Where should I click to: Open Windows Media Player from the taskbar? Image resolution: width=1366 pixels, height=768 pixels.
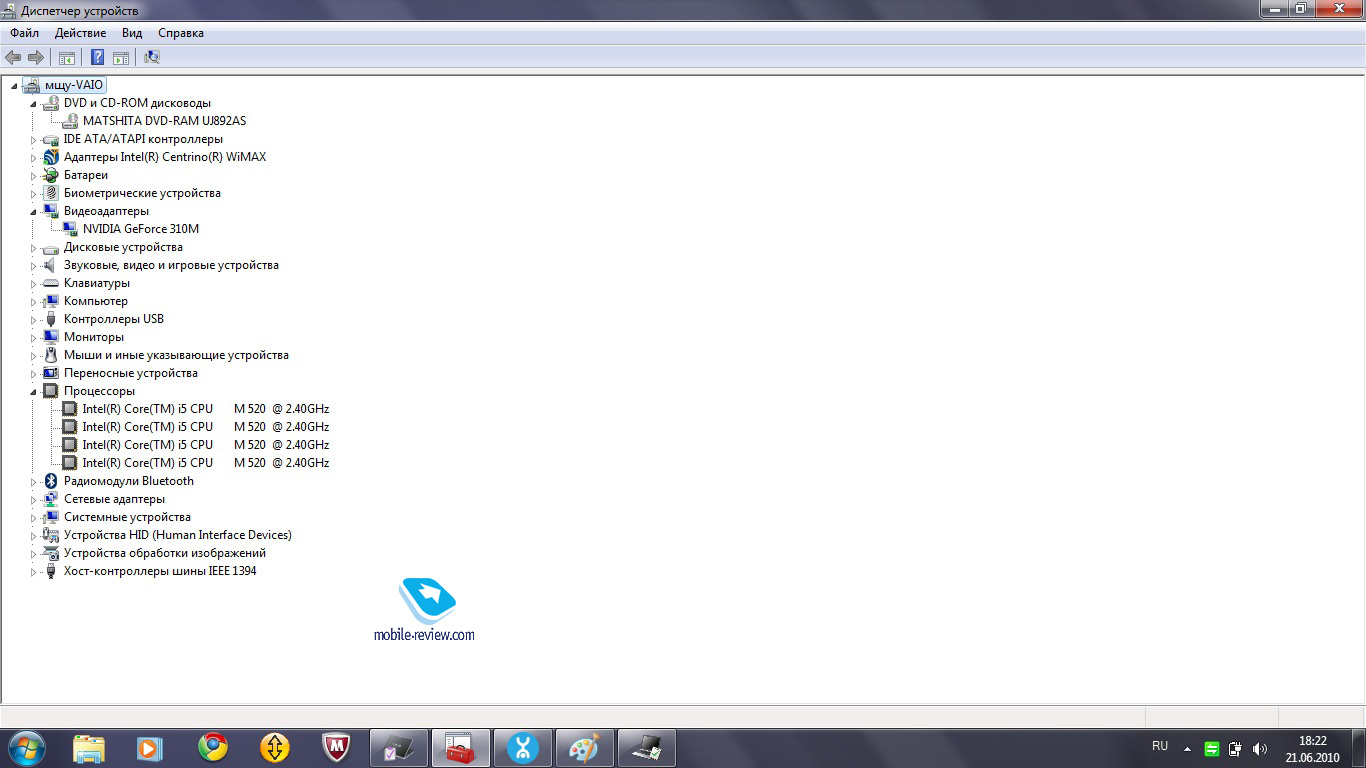[x=150, y=747]
